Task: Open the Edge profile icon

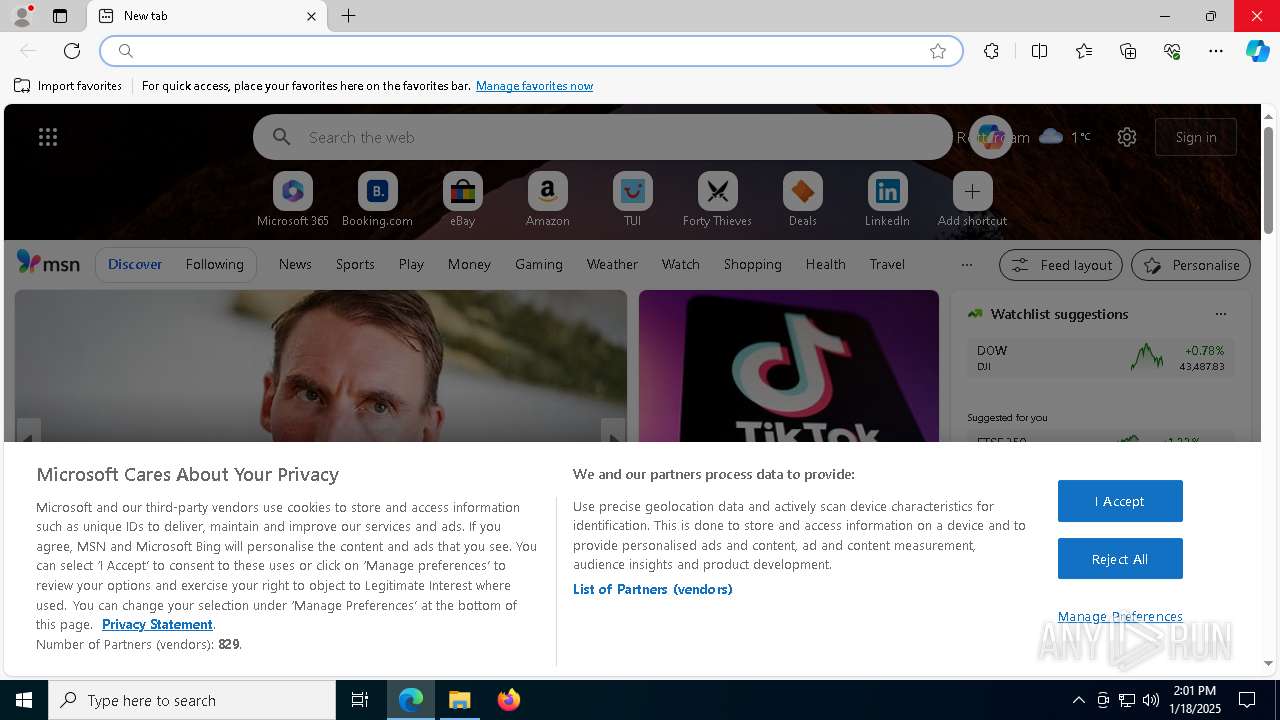Action: [x=21, y=16]
